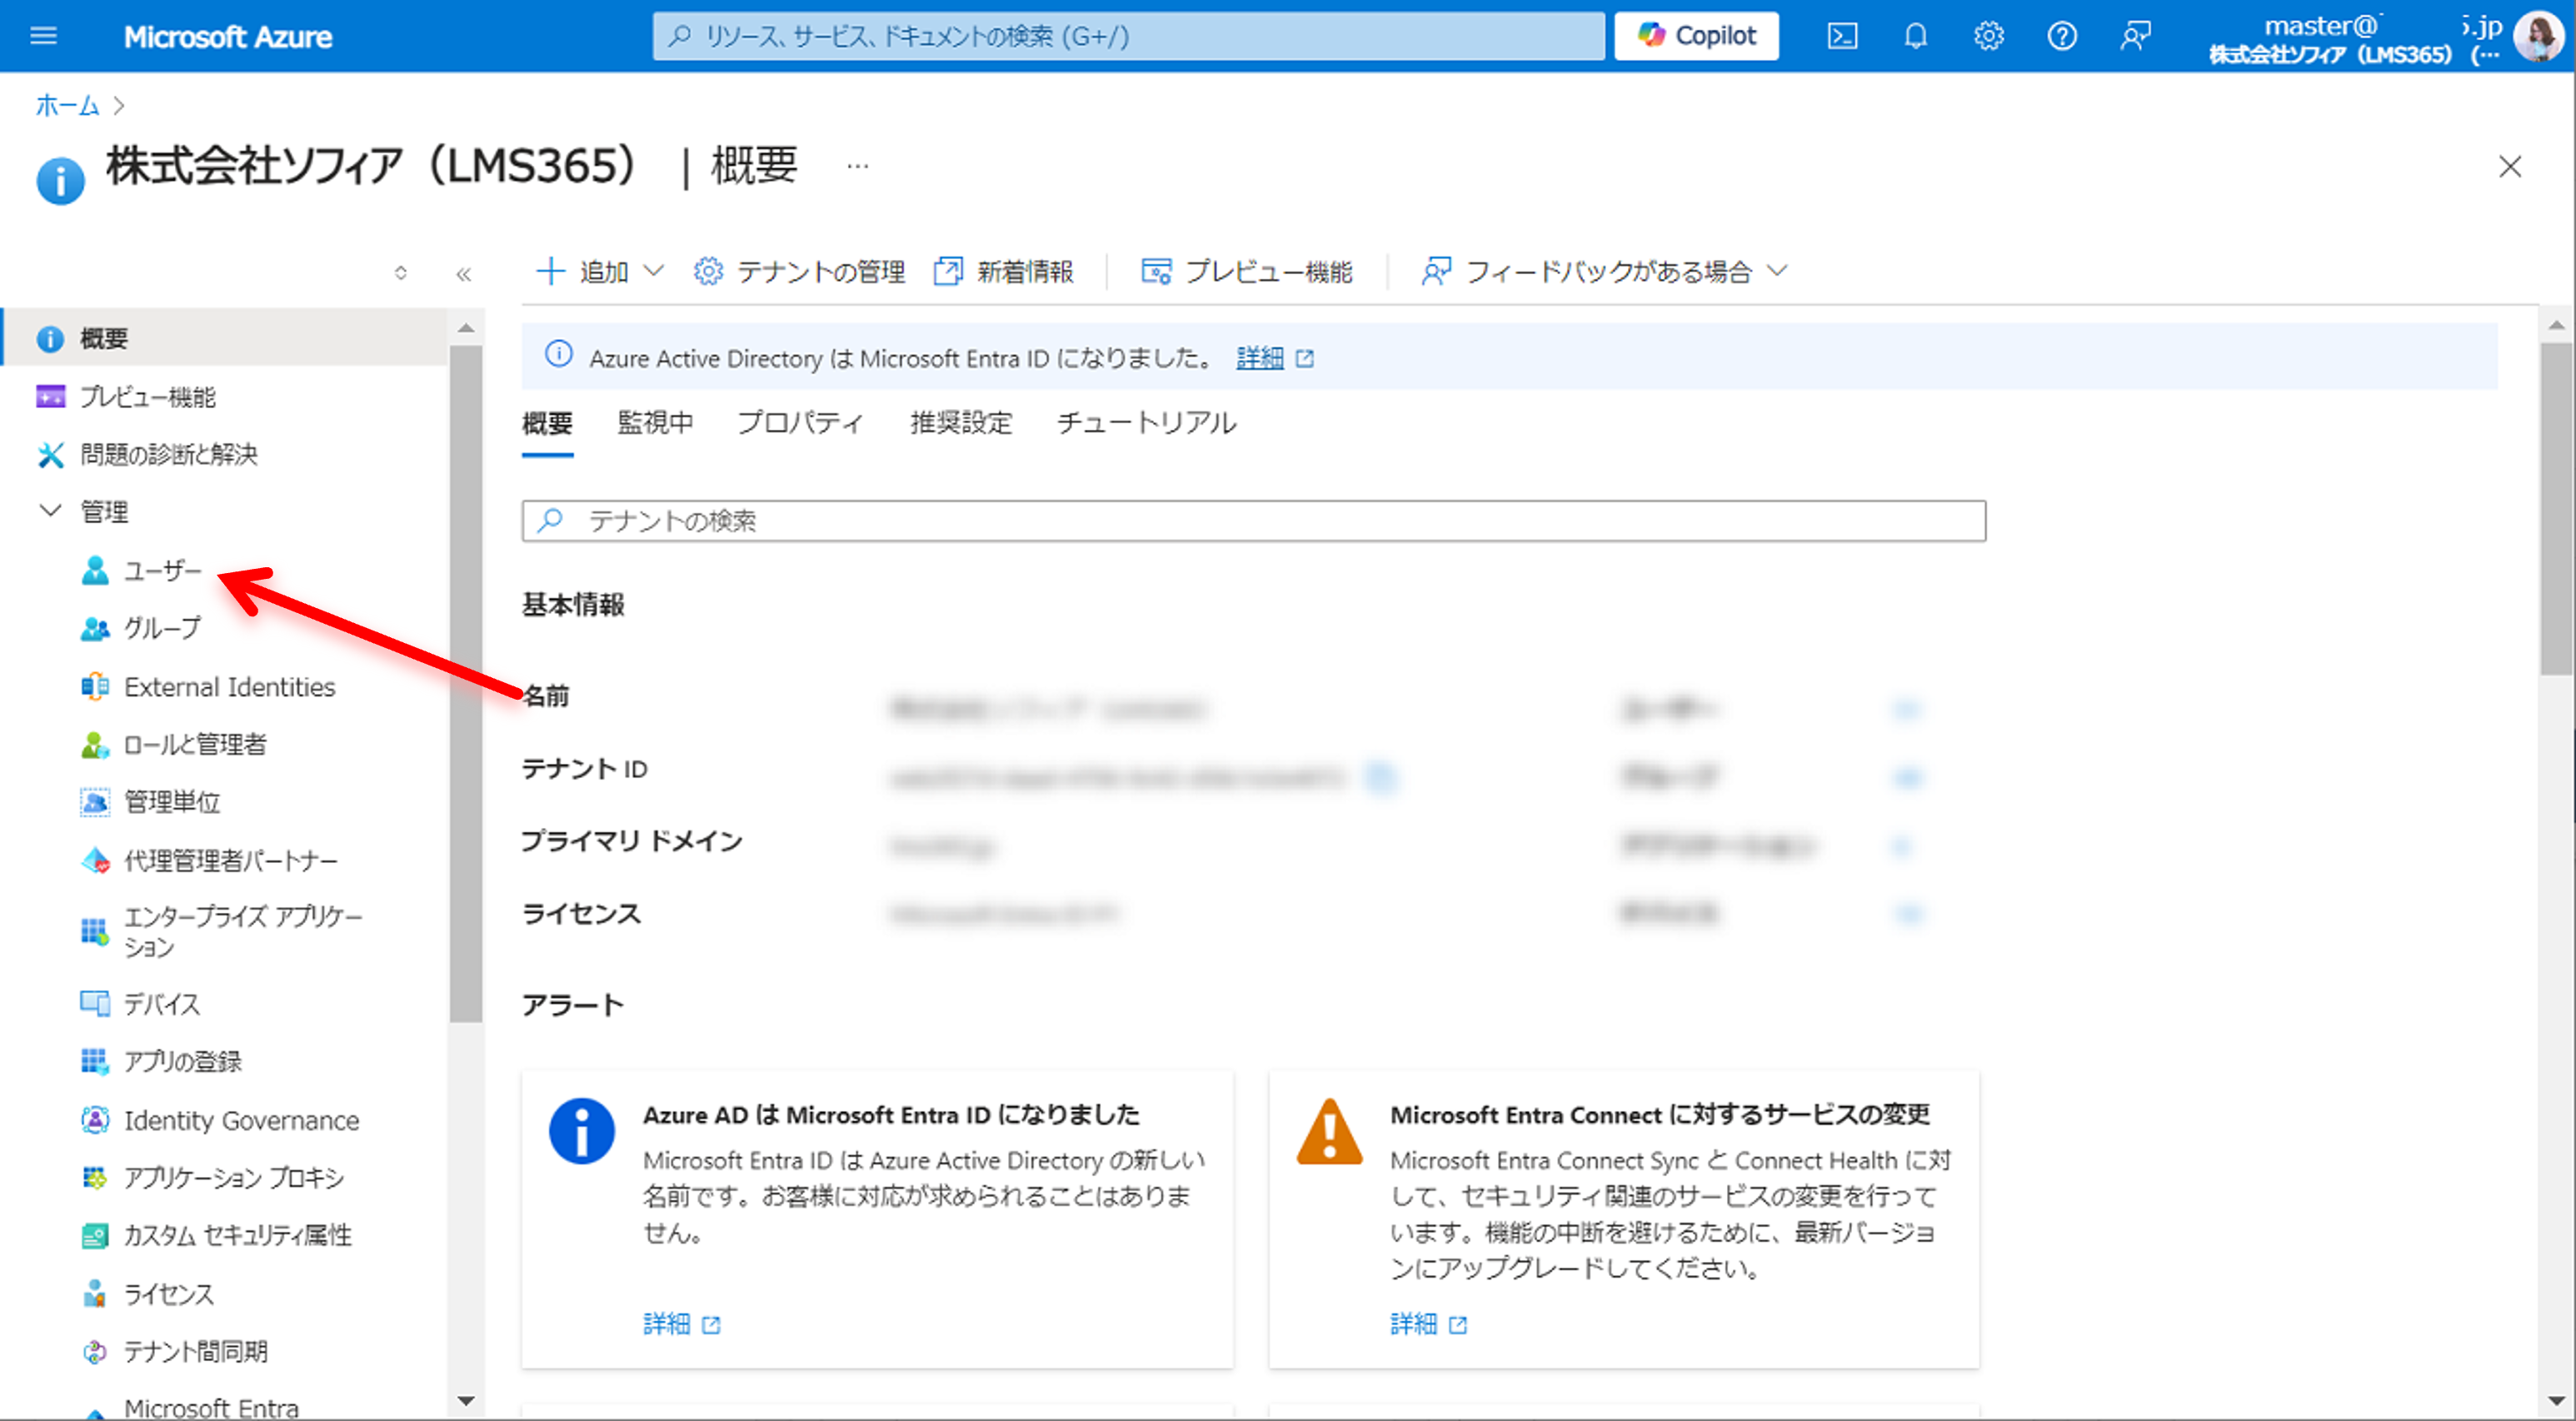This screenshot has width=2576, height=1421.
Task: Focus the resource search box
Action: click(x=1128, y=36)
